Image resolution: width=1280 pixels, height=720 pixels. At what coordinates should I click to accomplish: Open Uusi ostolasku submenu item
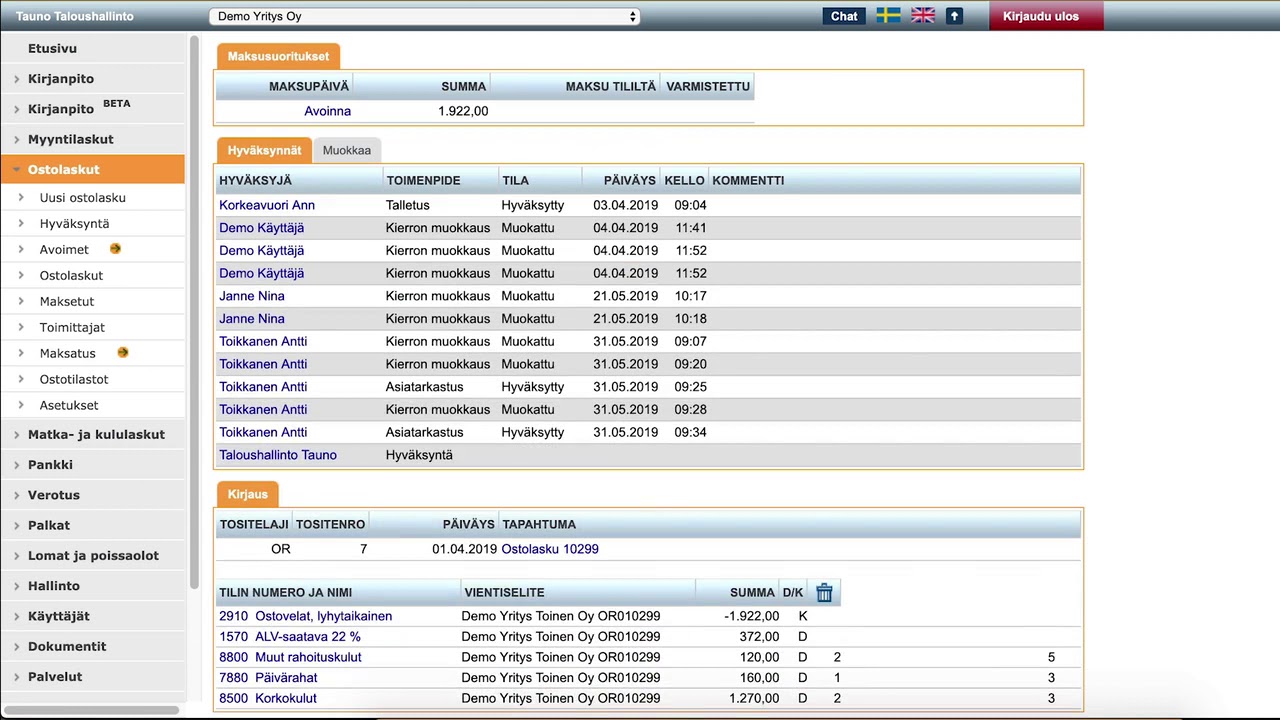point(82,197)
